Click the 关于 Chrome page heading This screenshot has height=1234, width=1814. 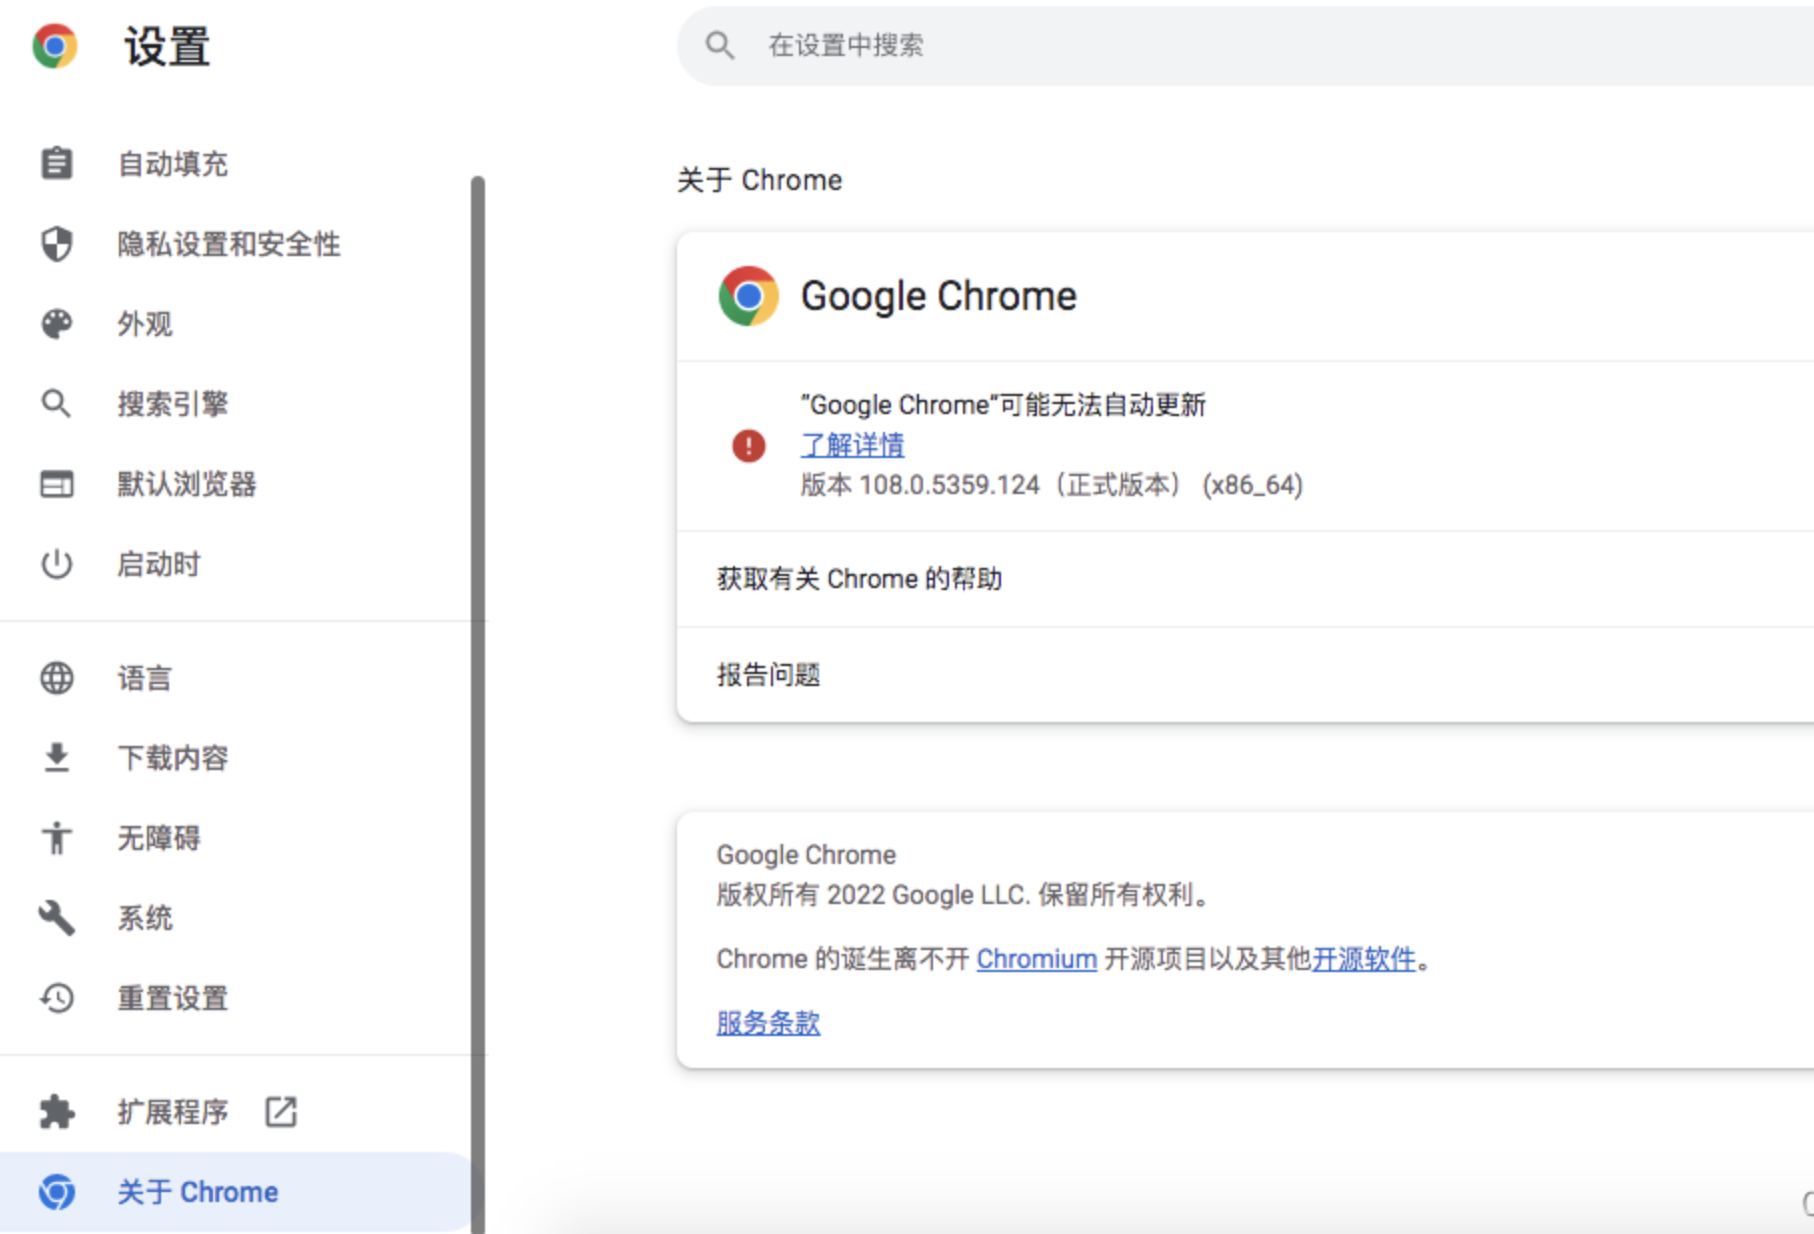[x=759, y=180]
